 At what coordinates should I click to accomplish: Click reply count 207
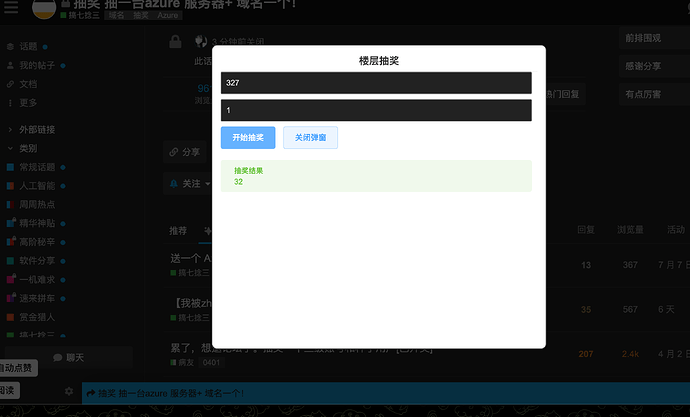tap(586, 354)
